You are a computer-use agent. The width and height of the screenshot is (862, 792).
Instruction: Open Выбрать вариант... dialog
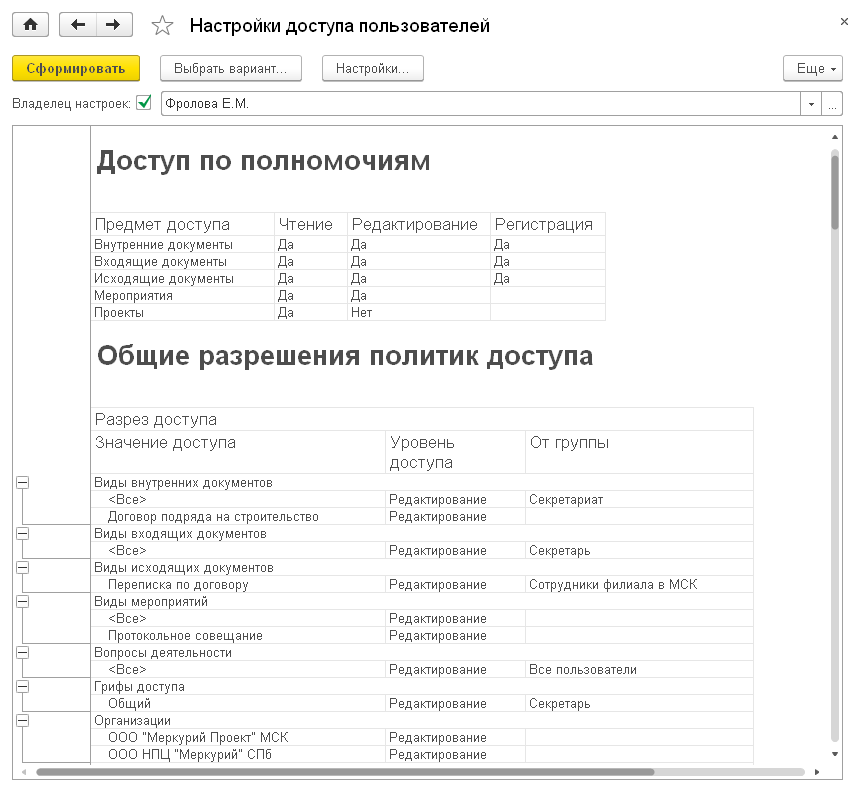[x=231, y=69]
